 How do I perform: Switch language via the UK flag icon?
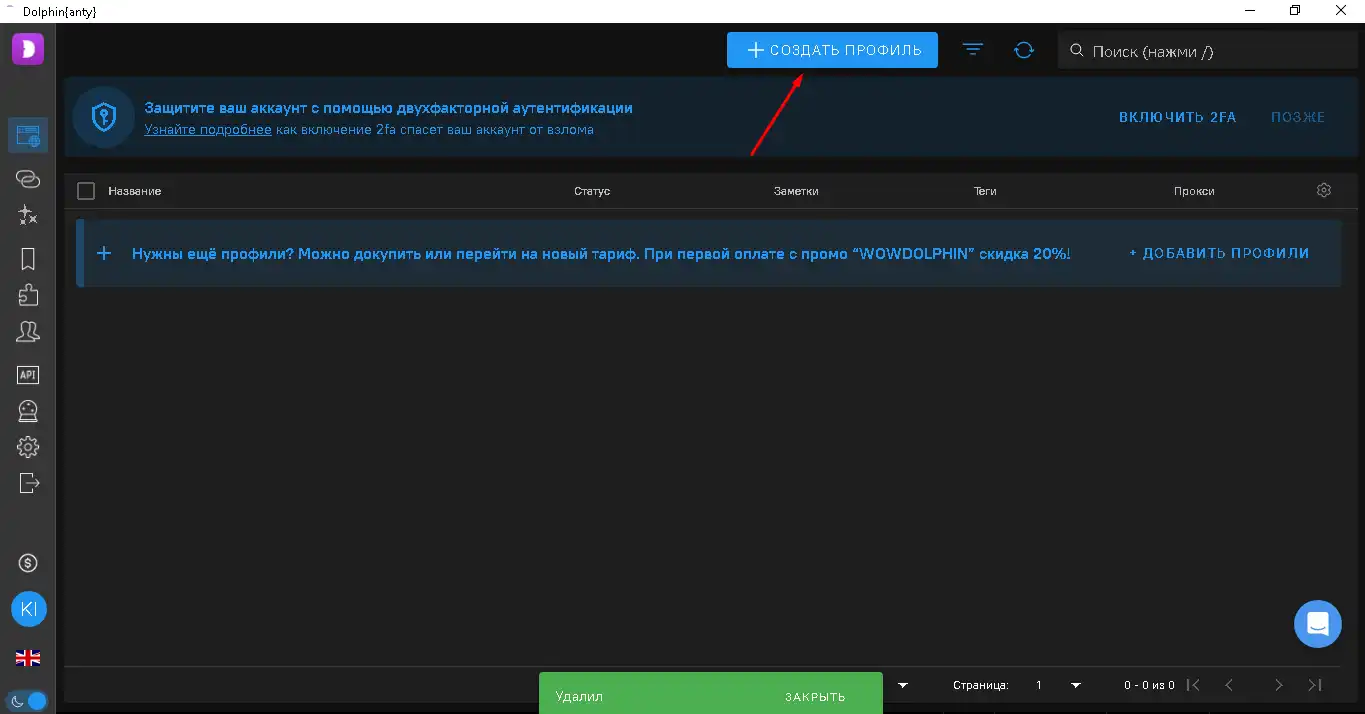tap(28, 658)
